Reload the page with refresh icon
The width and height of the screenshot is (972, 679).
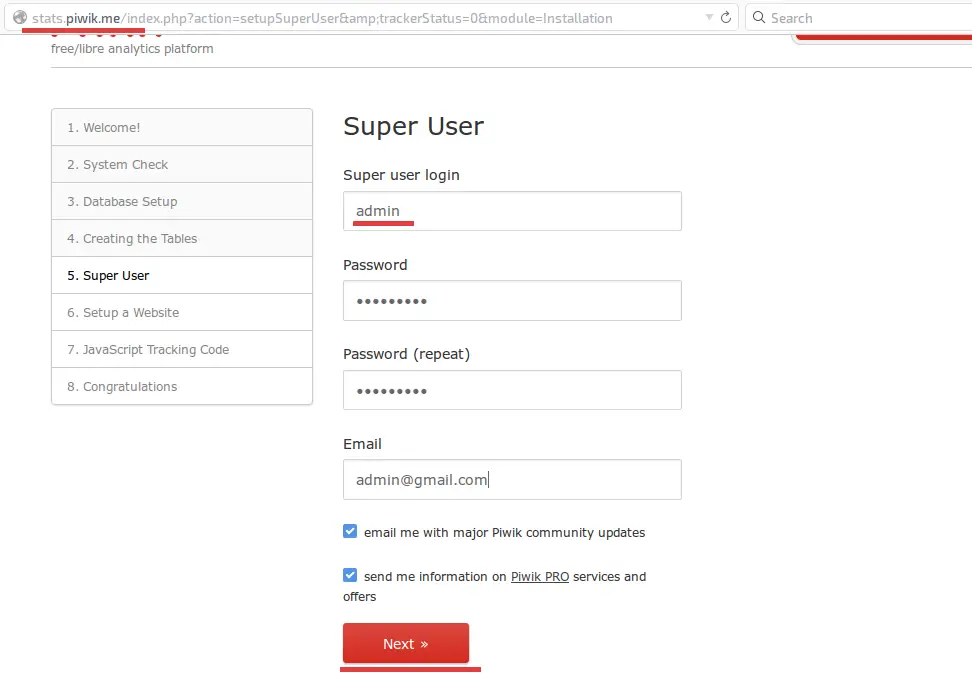(726, 17)
